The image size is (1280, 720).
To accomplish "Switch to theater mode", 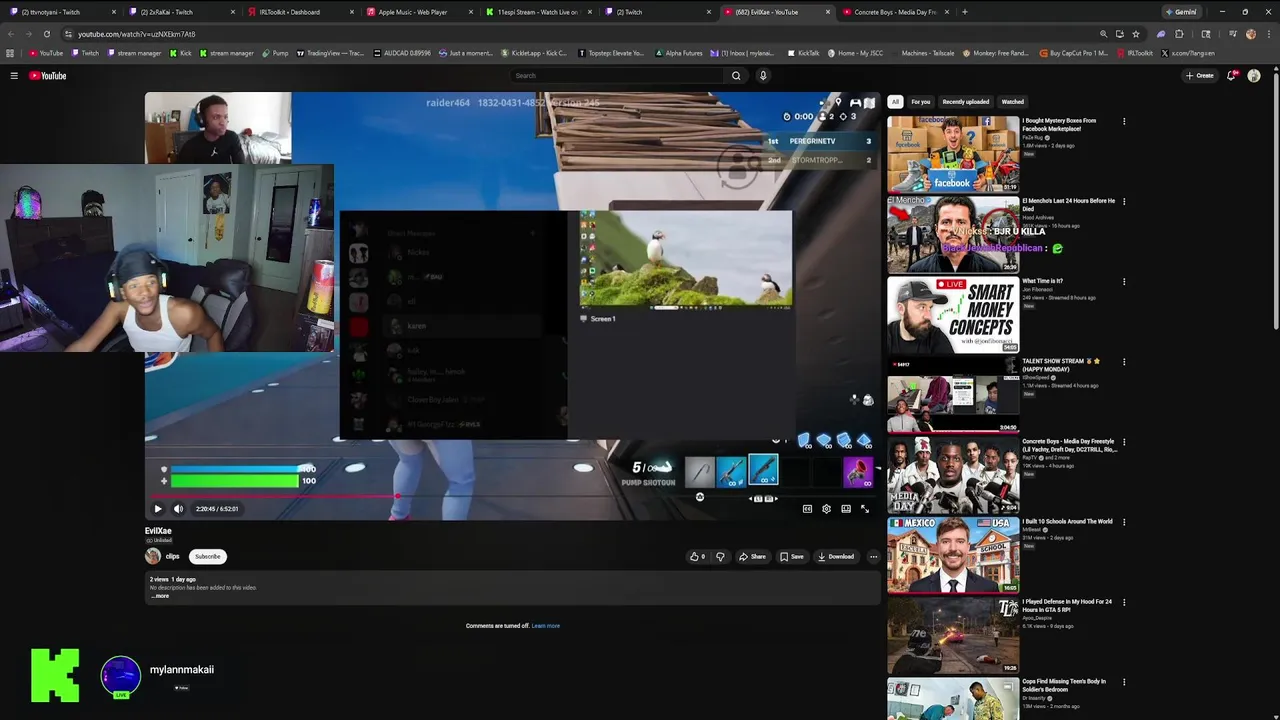I will [846, 509].
